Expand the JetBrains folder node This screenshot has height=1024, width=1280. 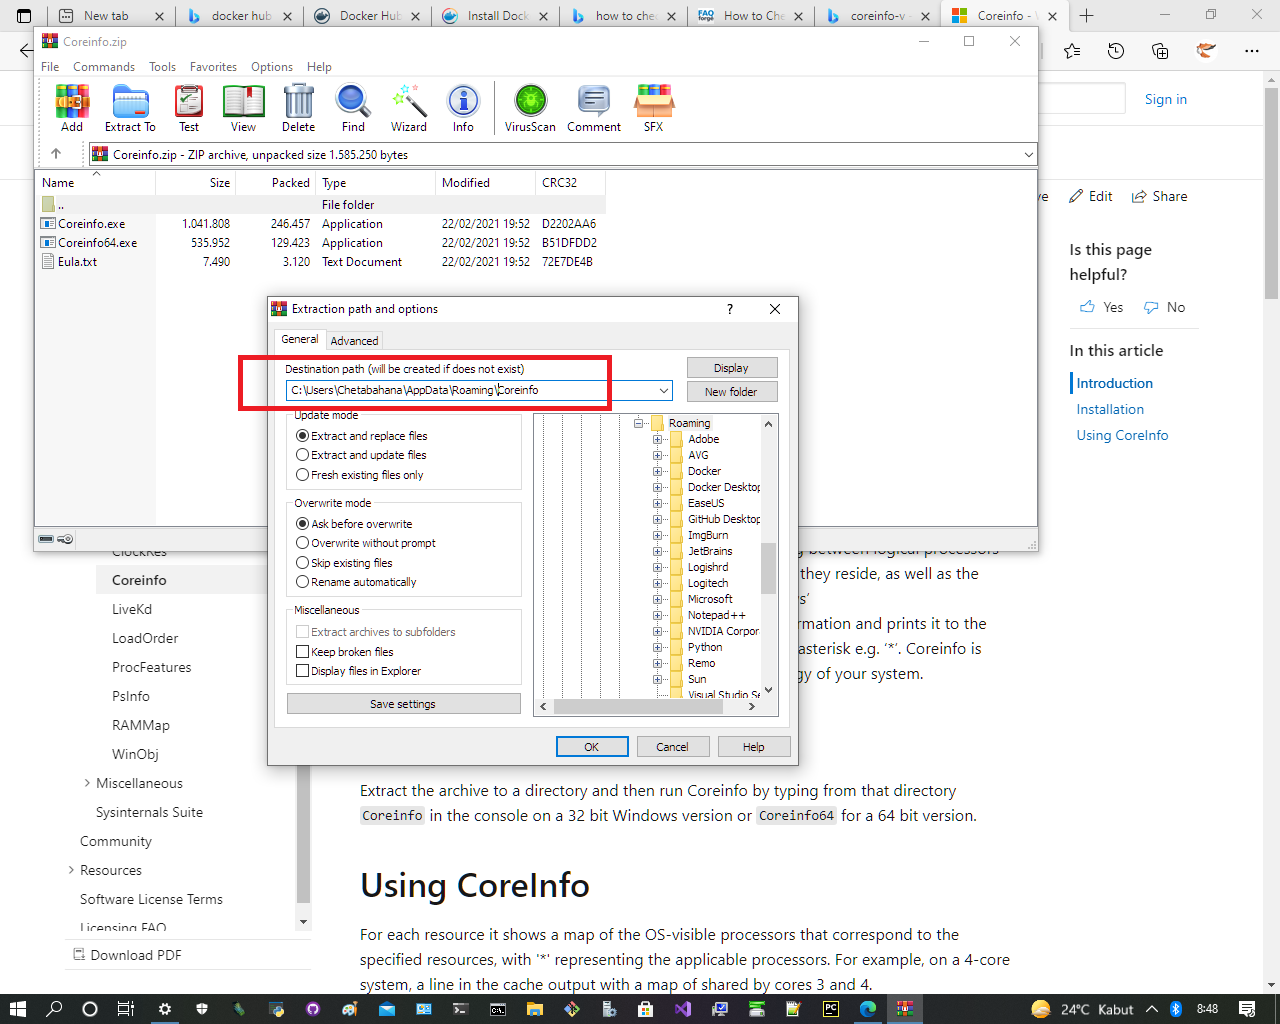click(x=658, y=551)
